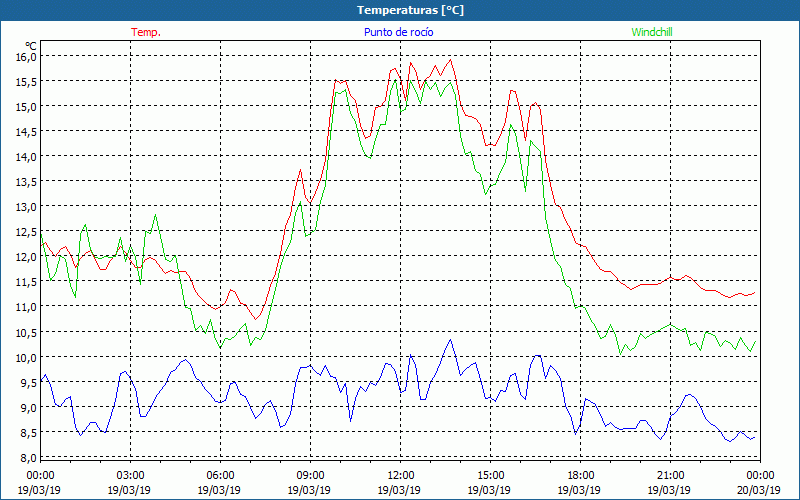The height and width of the screenshot is (500, 800).
Task: Click the '21:00' time axis label
Action: 670,476
